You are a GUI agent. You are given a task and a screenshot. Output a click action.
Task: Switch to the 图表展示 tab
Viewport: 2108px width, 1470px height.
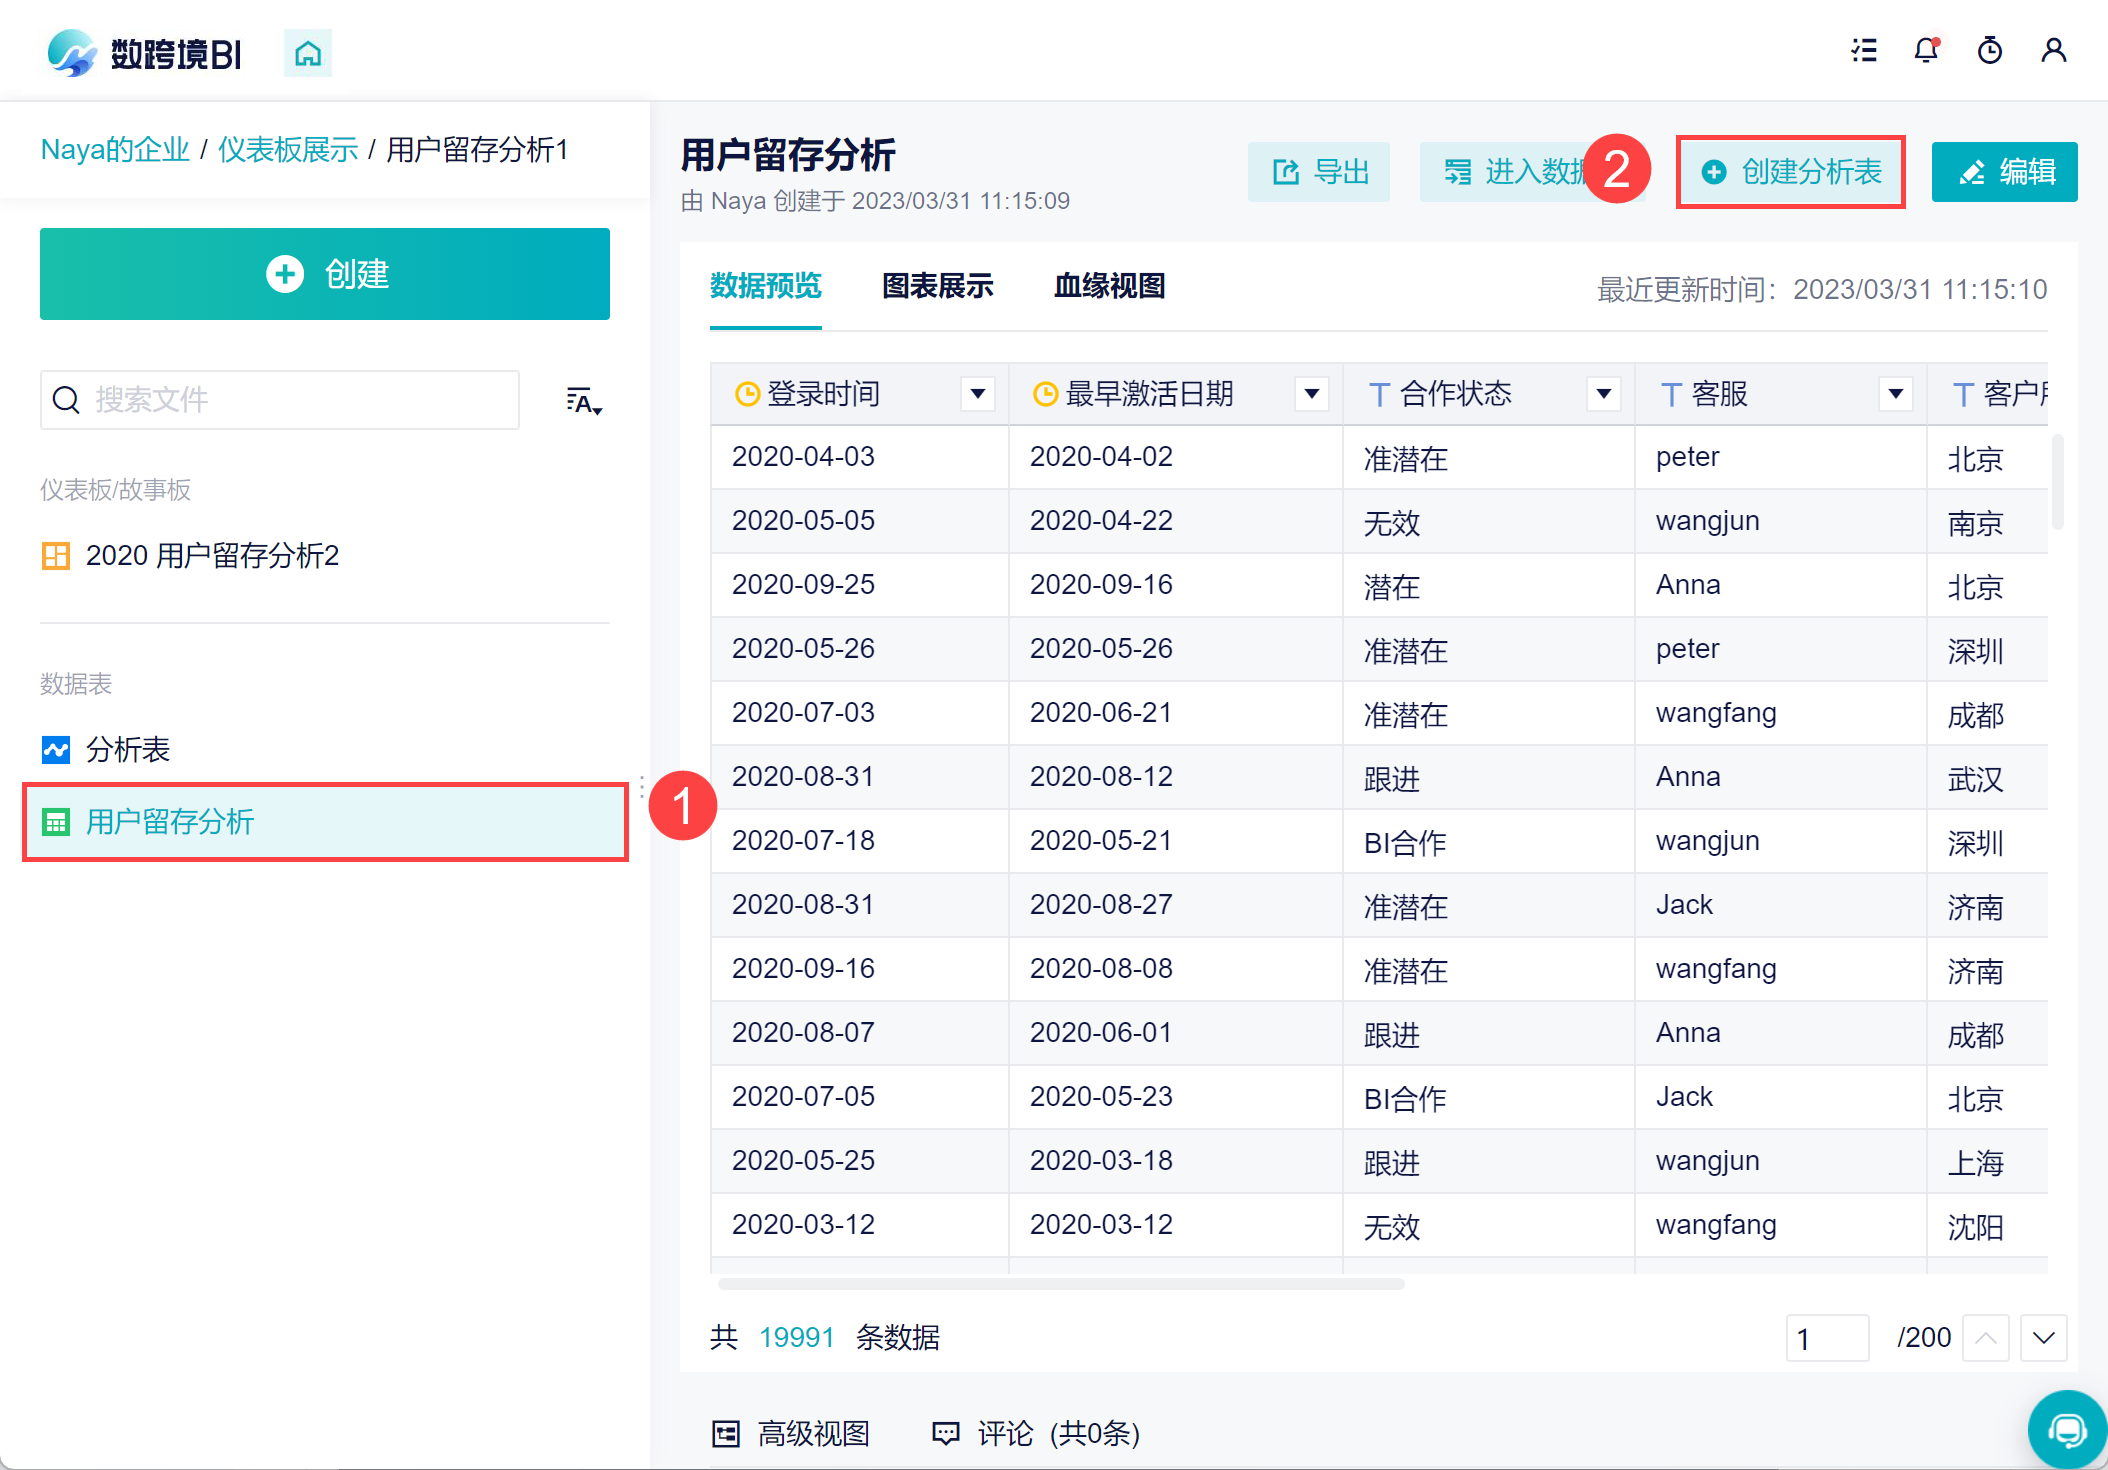coord(937,287)
